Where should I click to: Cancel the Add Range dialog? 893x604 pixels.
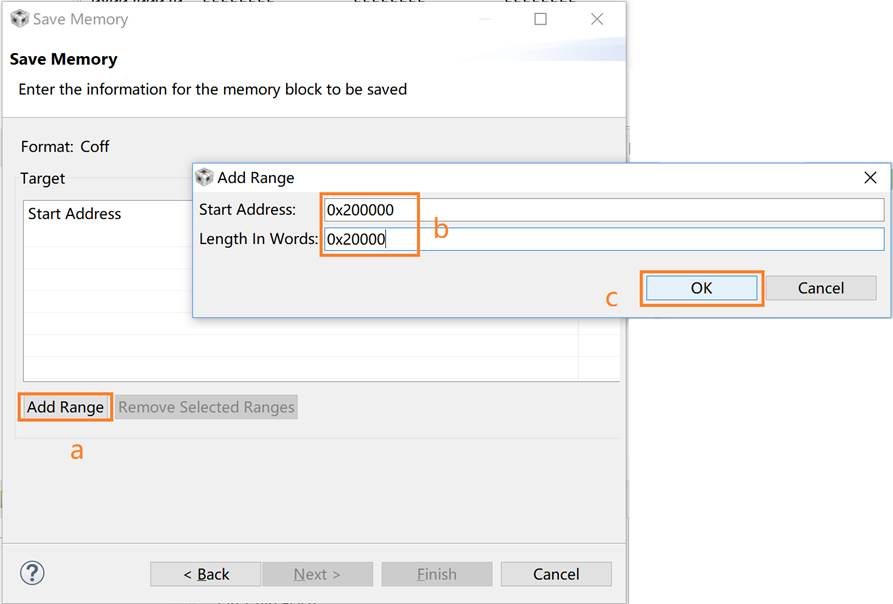tap(820, 288)
